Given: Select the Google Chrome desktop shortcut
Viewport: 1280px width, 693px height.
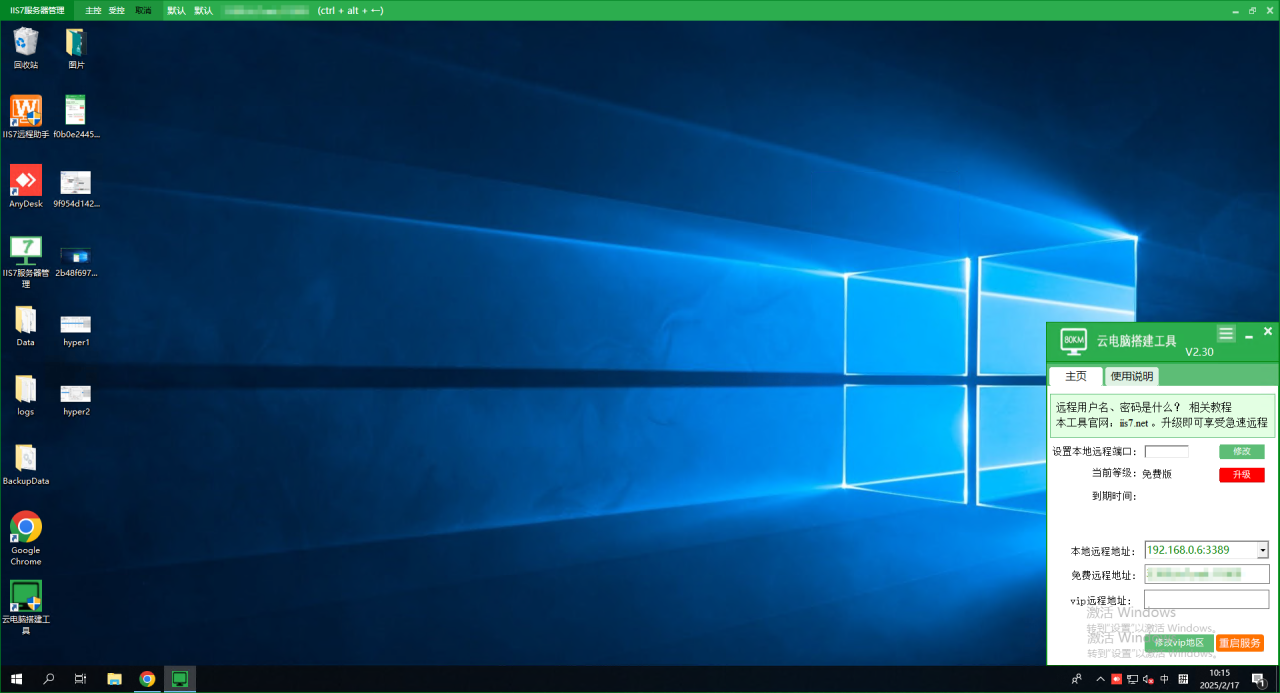Looking at the screenshot, I should point(26,538).
